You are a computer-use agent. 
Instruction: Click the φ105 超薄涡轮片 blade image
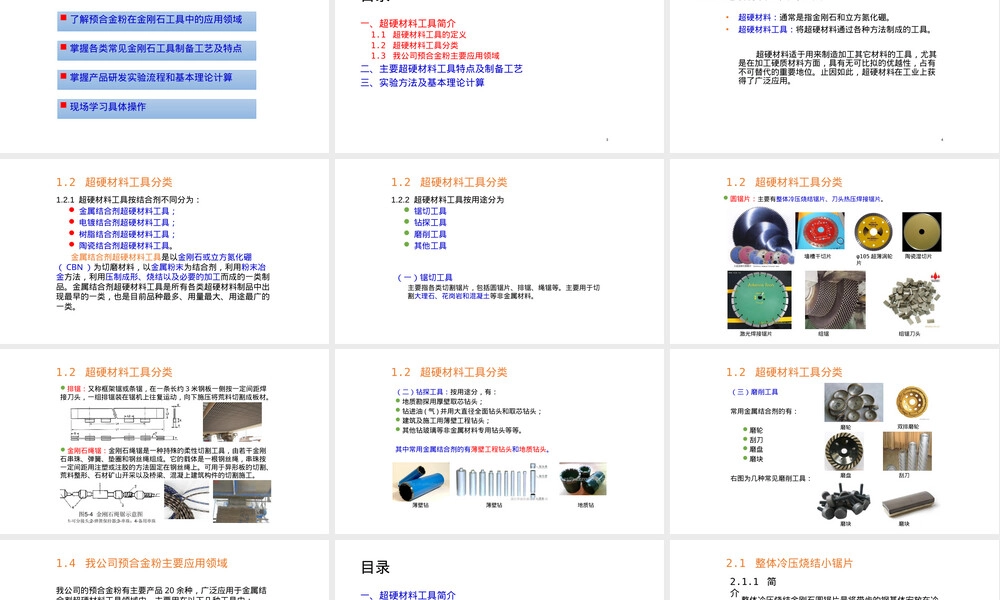click(x=873, y=232)
